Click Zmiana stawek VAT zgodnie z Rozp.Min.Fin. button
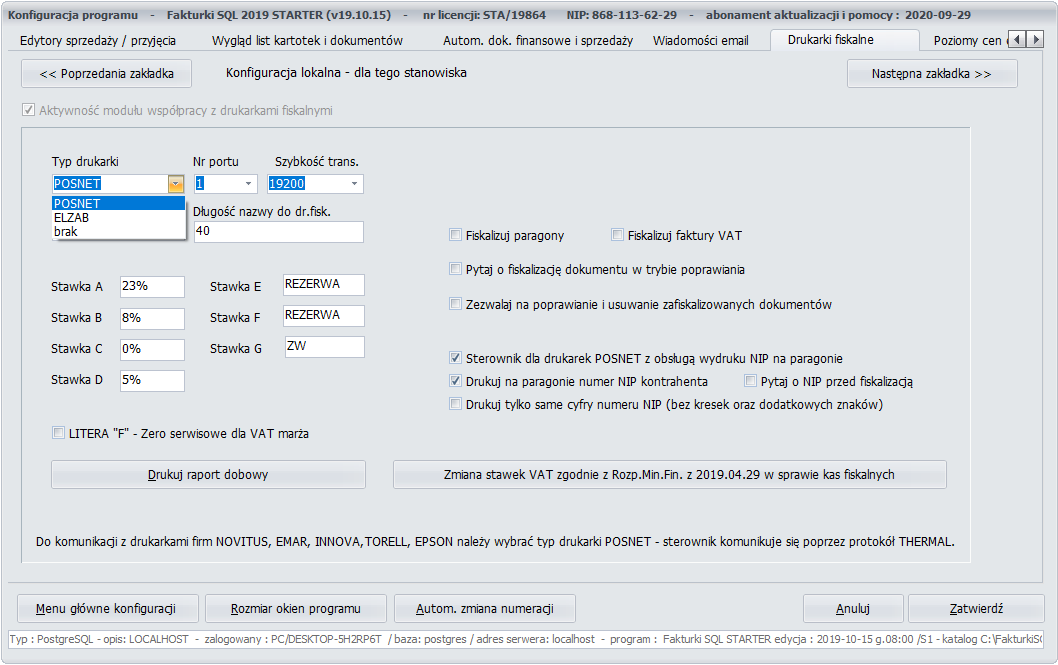 coord(669,475)
